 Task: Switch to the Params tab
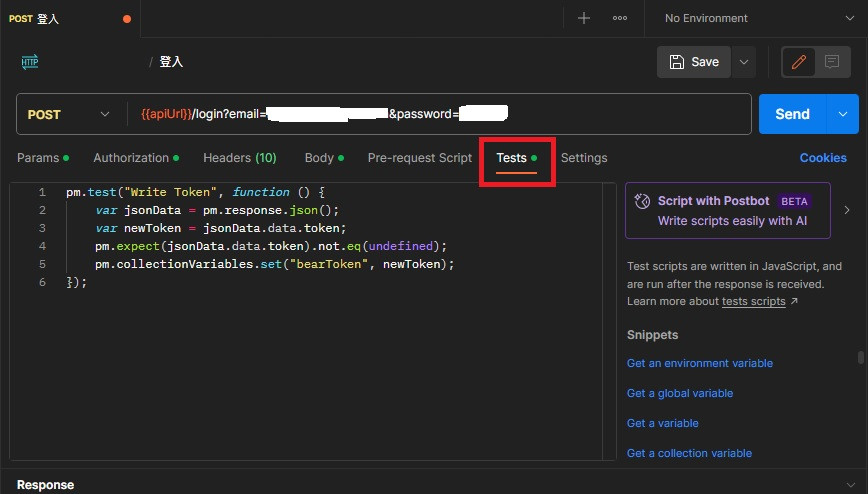point(43,158)
